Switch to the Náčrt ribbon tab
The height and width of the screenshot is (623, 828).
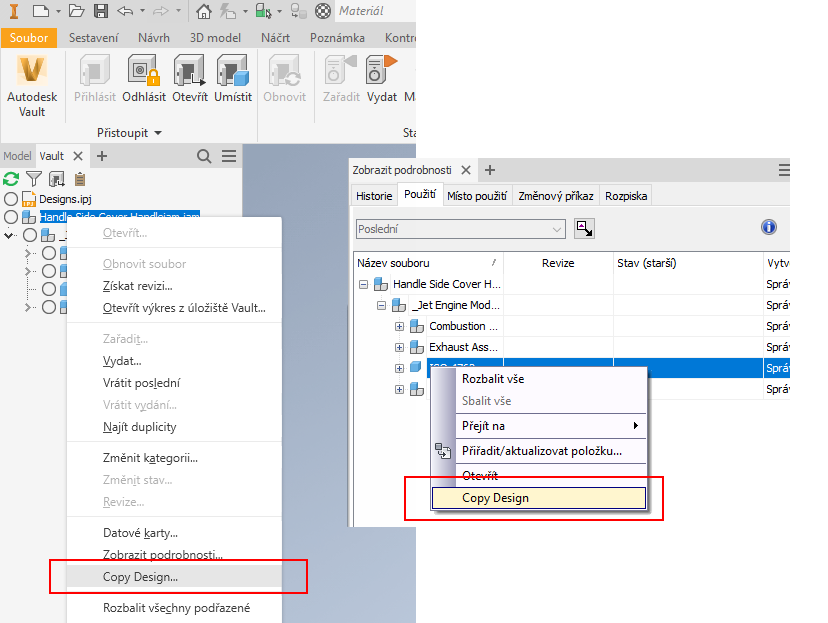click(x=275, y=38)
